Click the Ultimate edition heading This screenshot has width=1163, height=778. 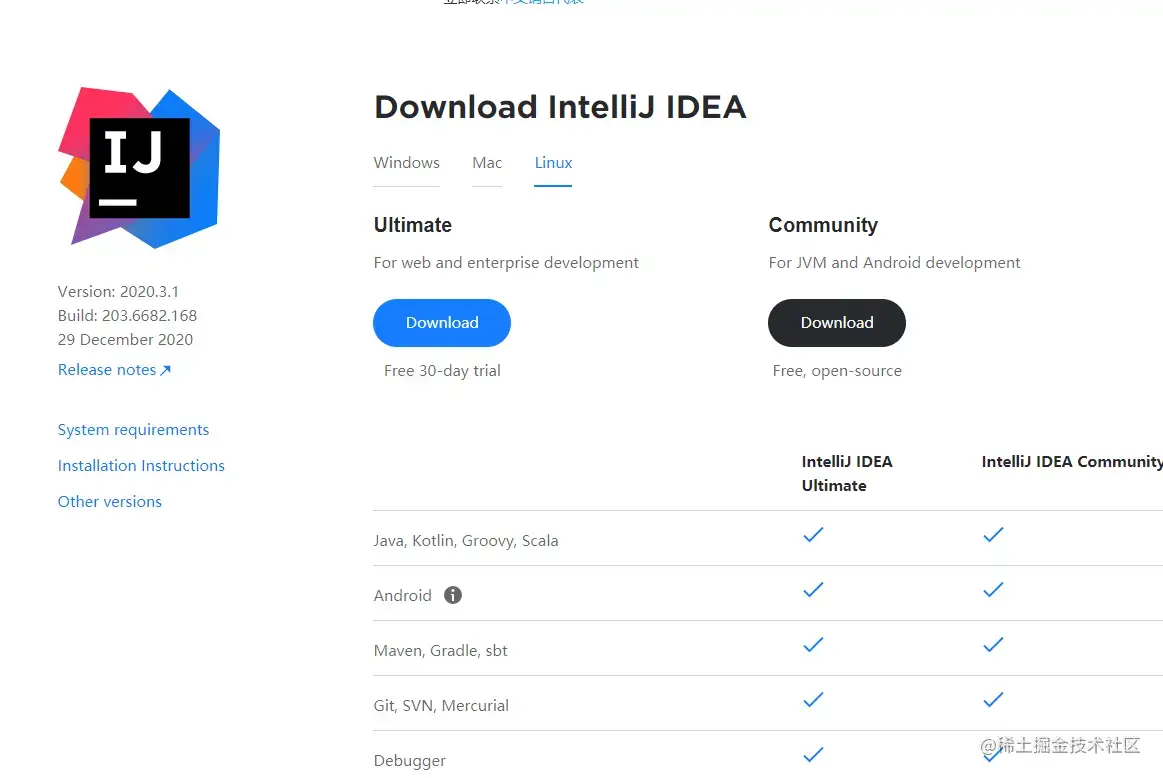click(412, 225)
